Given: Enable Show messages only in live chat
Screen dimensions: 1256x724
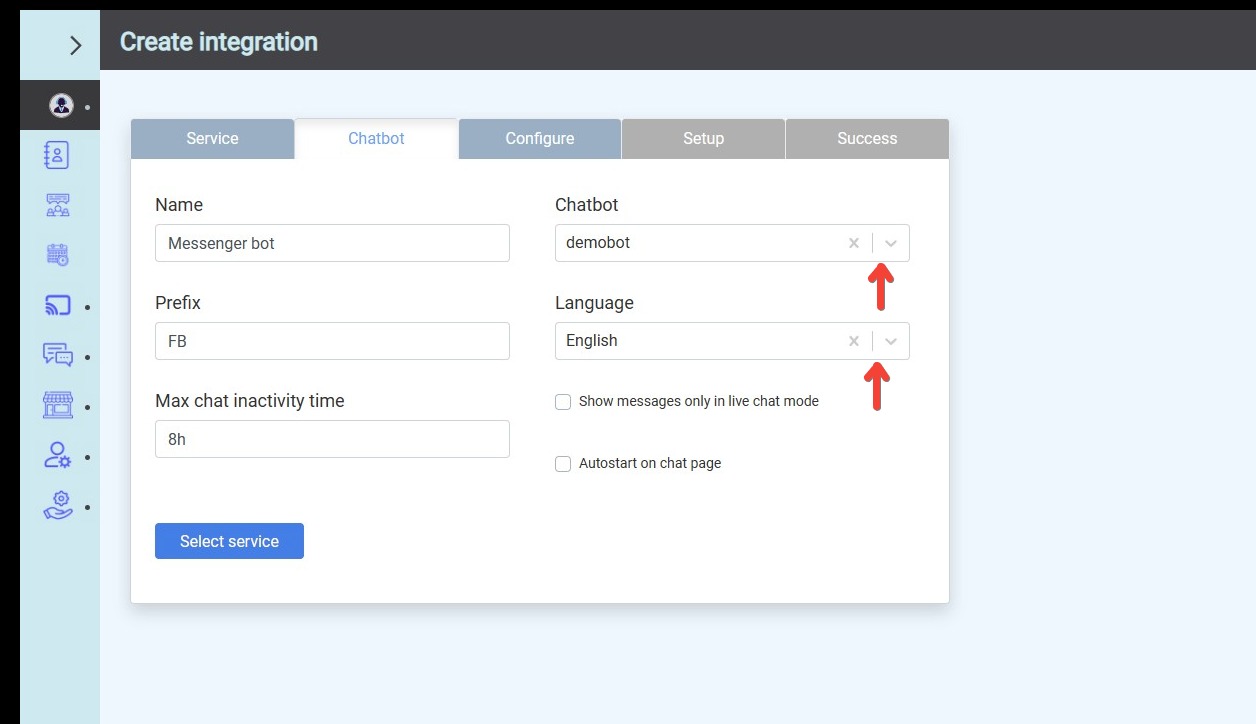Looking at the screenshot, I should 563,402.
